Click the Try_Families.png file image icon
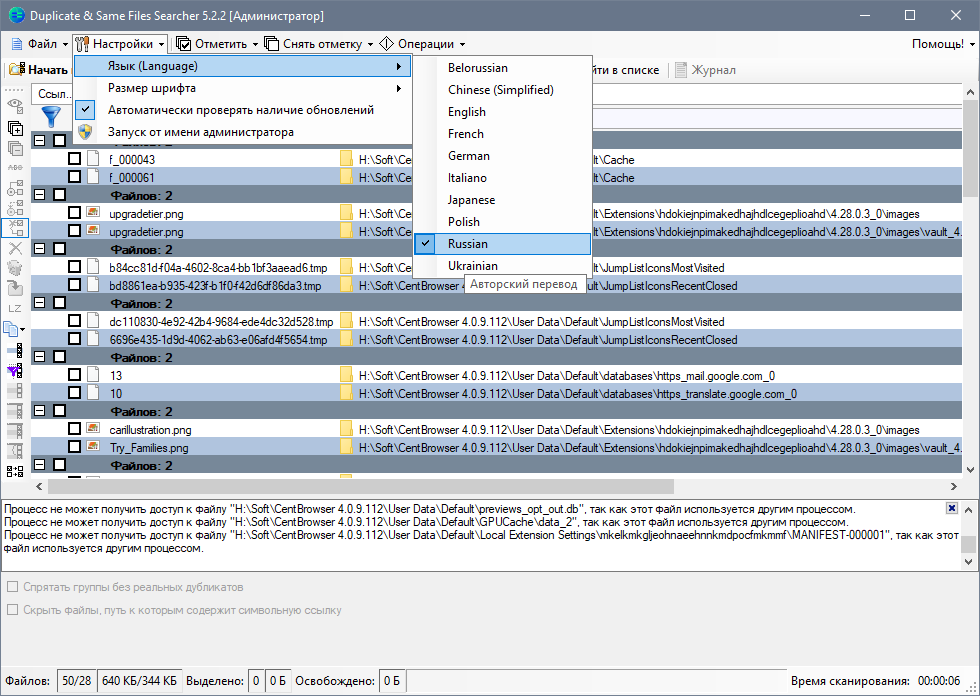This screenshot has width=980, height=696. (x=93, y=447)
